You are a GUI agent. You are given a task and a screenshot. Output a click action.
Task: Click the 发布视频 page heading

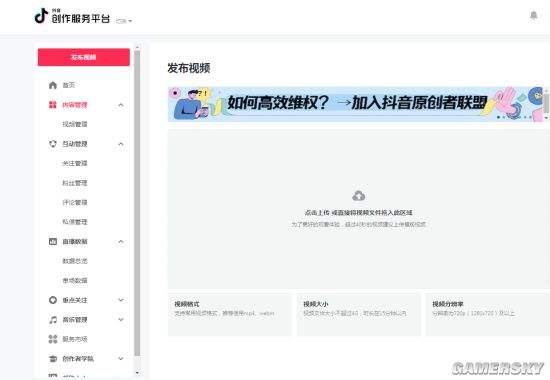[x=189, y=68]
